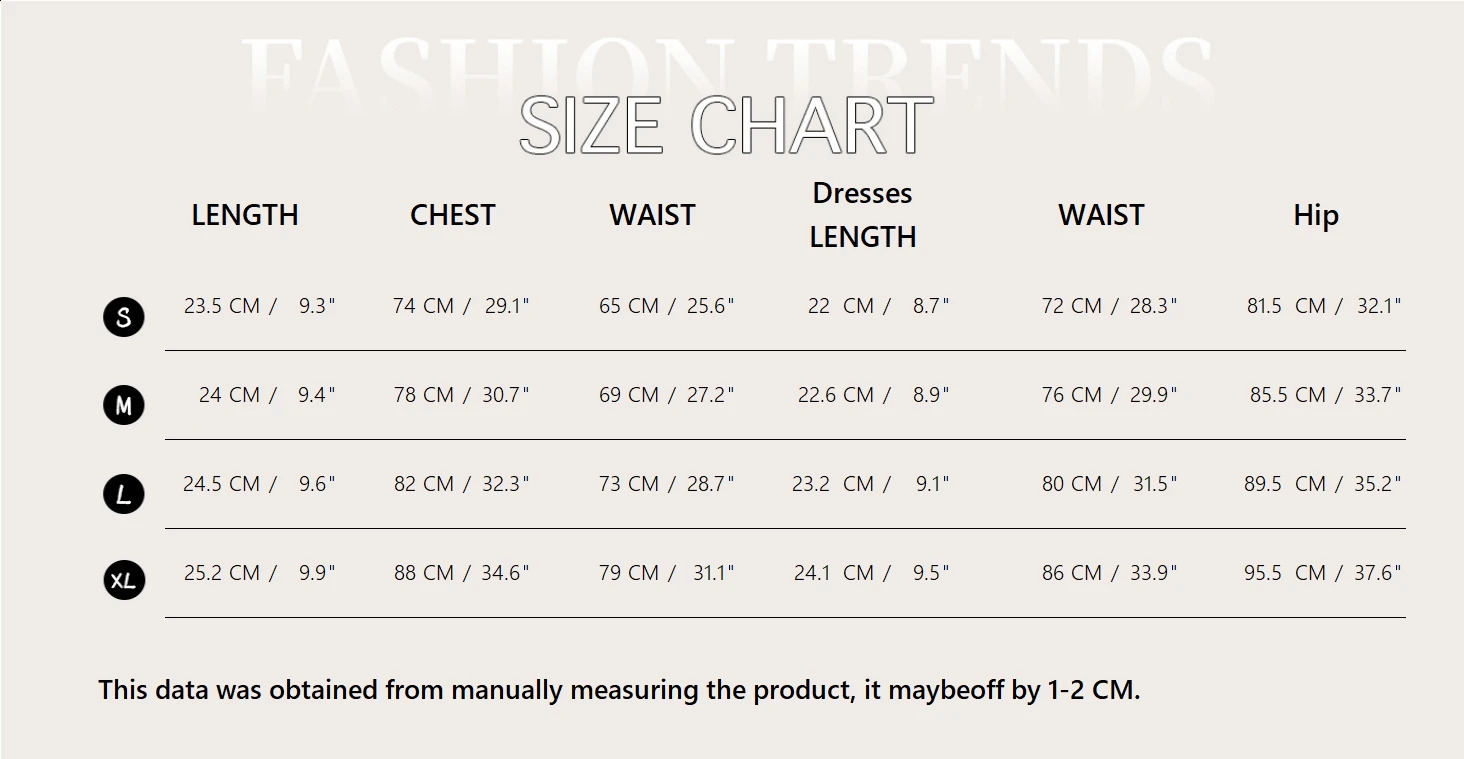This screenshot has height=759, width=1464.
Task: Click the black XL size badge
Action: [124, 580]
